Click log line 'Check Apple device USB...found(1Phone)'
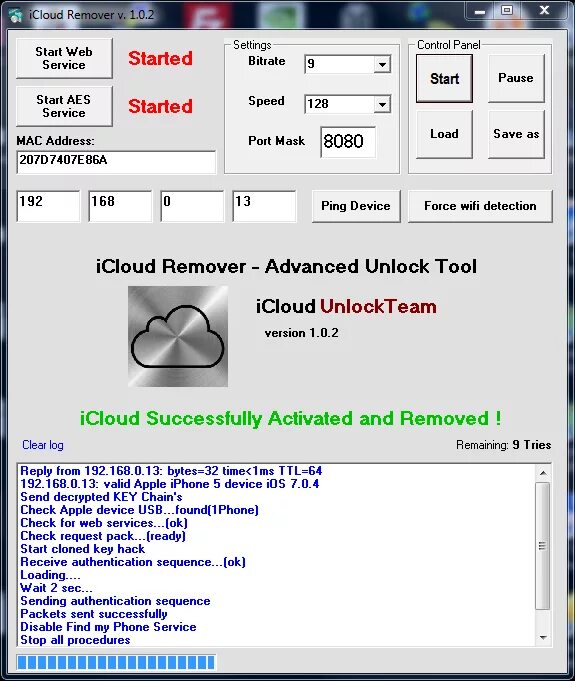This screenshot has width=575, height=681. (139, 510)
